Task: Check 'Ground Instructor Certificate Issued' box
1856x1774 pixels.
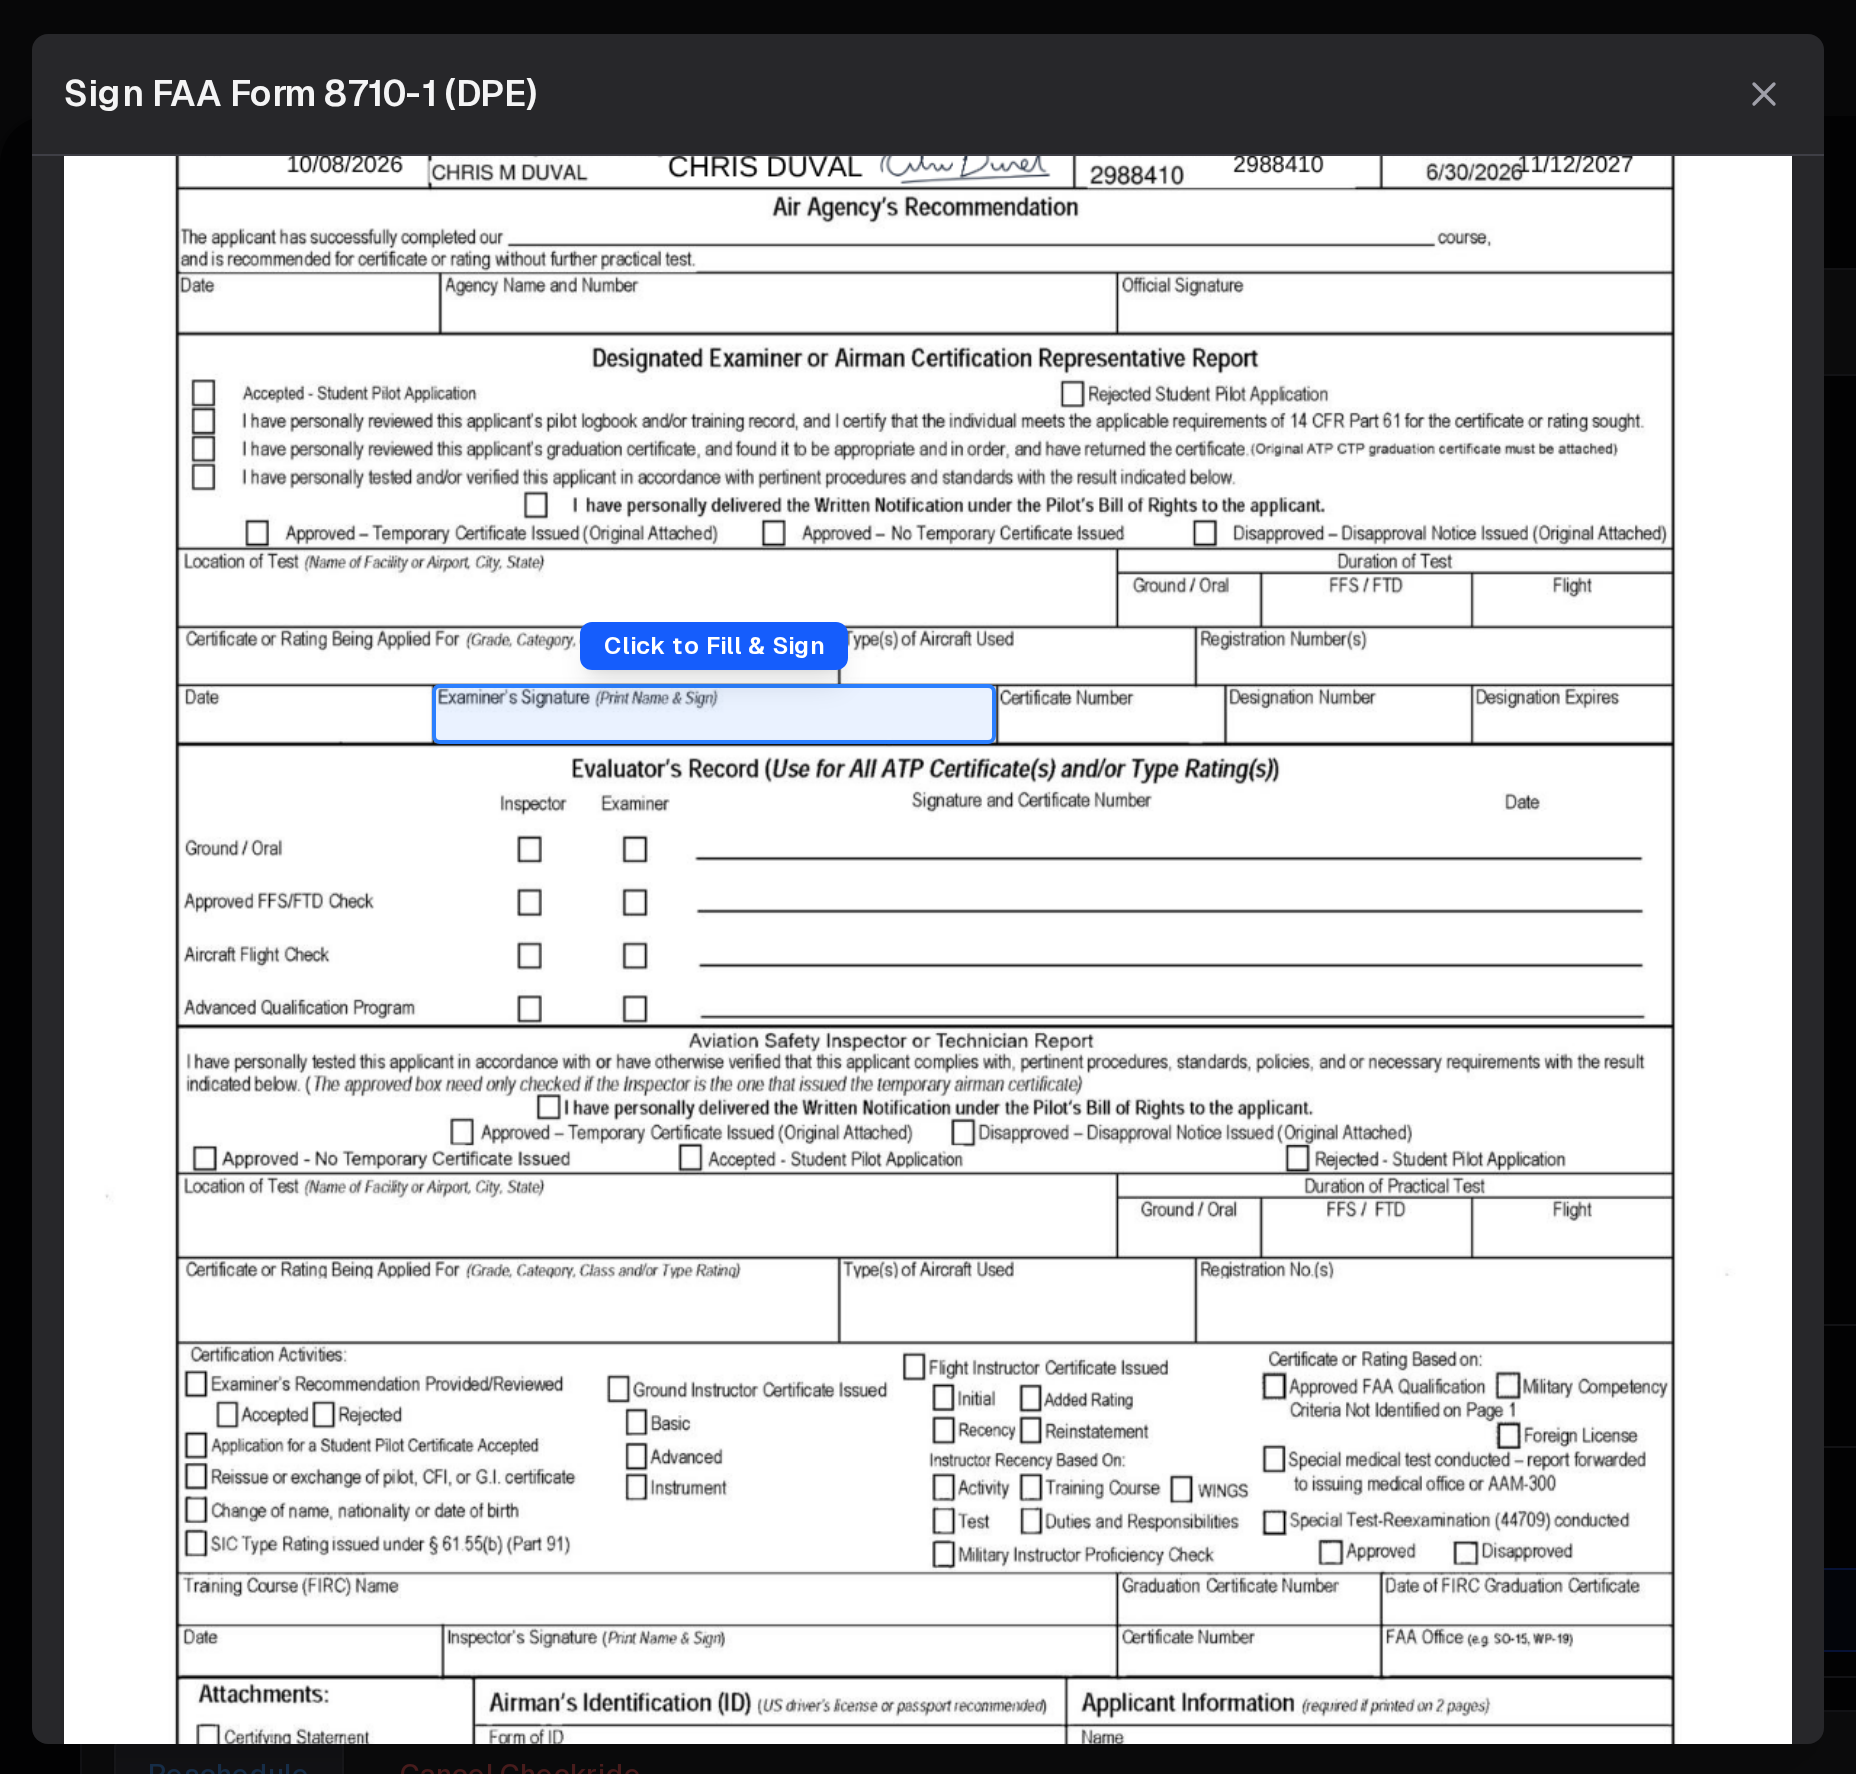Action: [618, 1389]
